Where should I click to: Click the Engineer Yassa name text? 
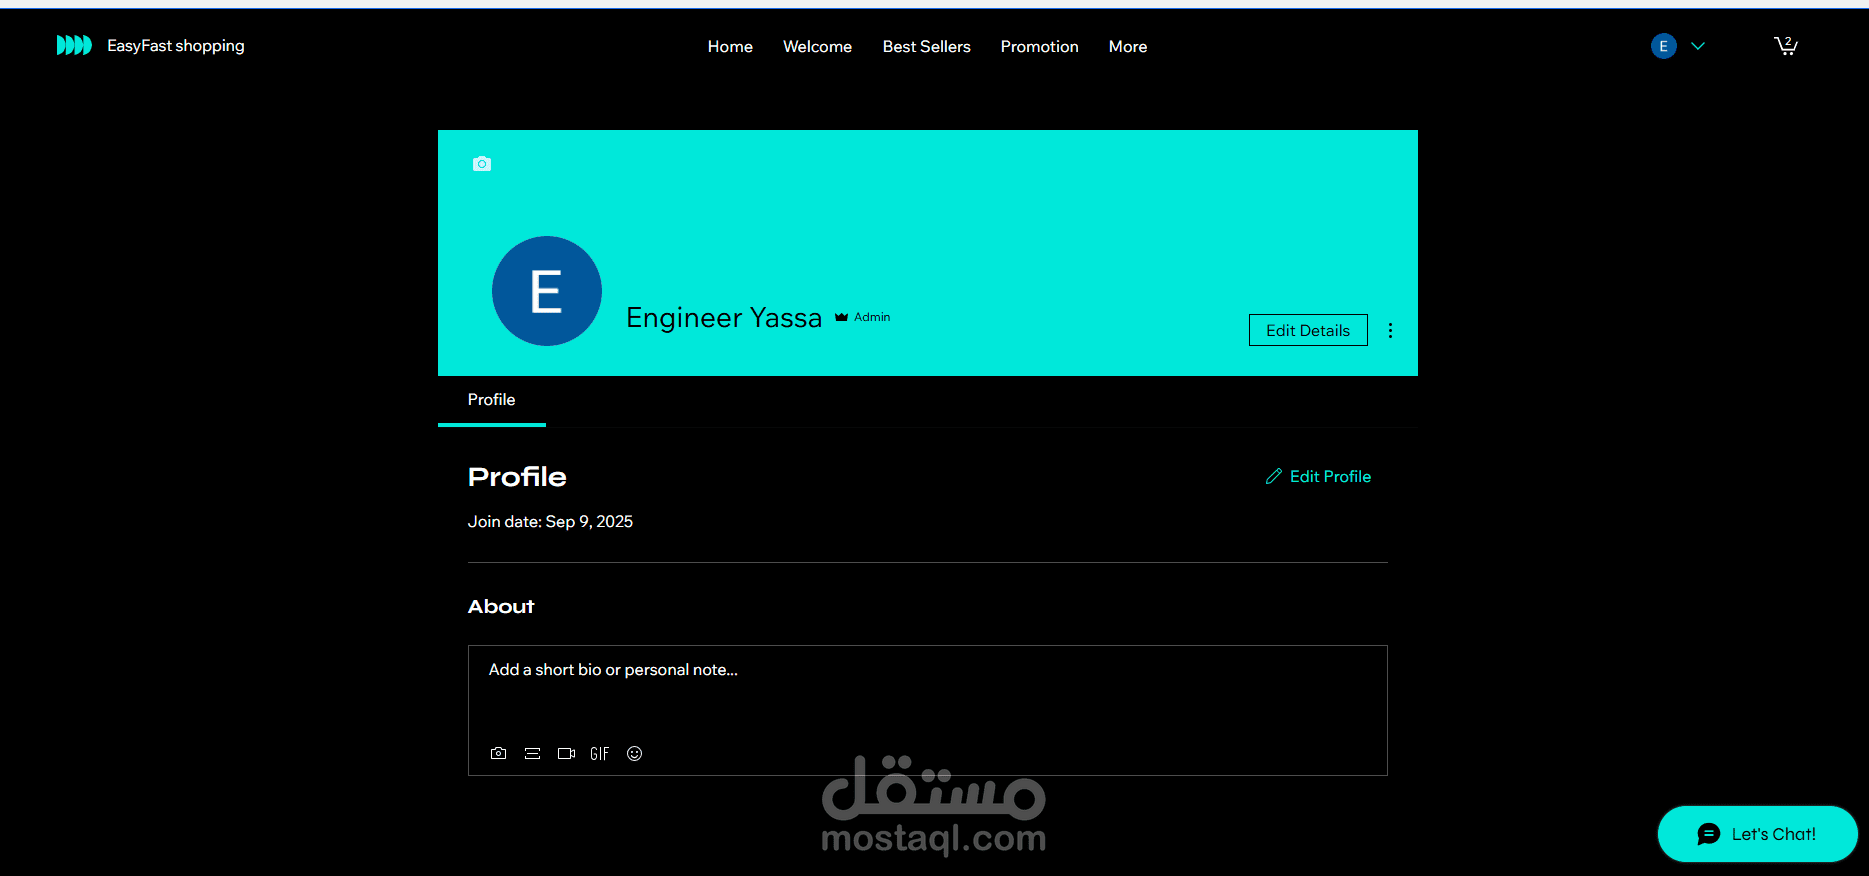coord(724,318)
